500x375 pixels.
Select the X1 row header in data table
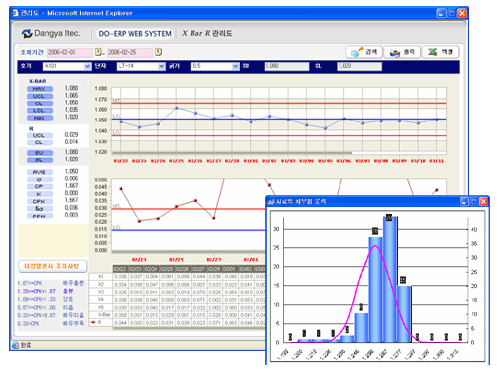click(101, 277)
